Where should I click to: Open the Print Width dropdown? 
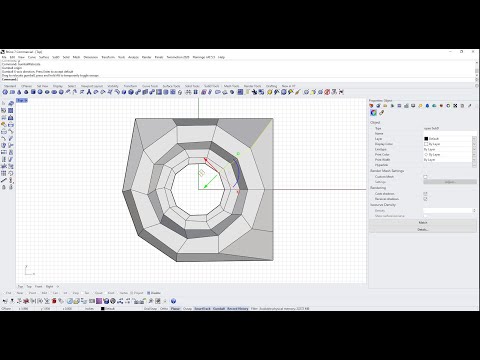[474, 160]
